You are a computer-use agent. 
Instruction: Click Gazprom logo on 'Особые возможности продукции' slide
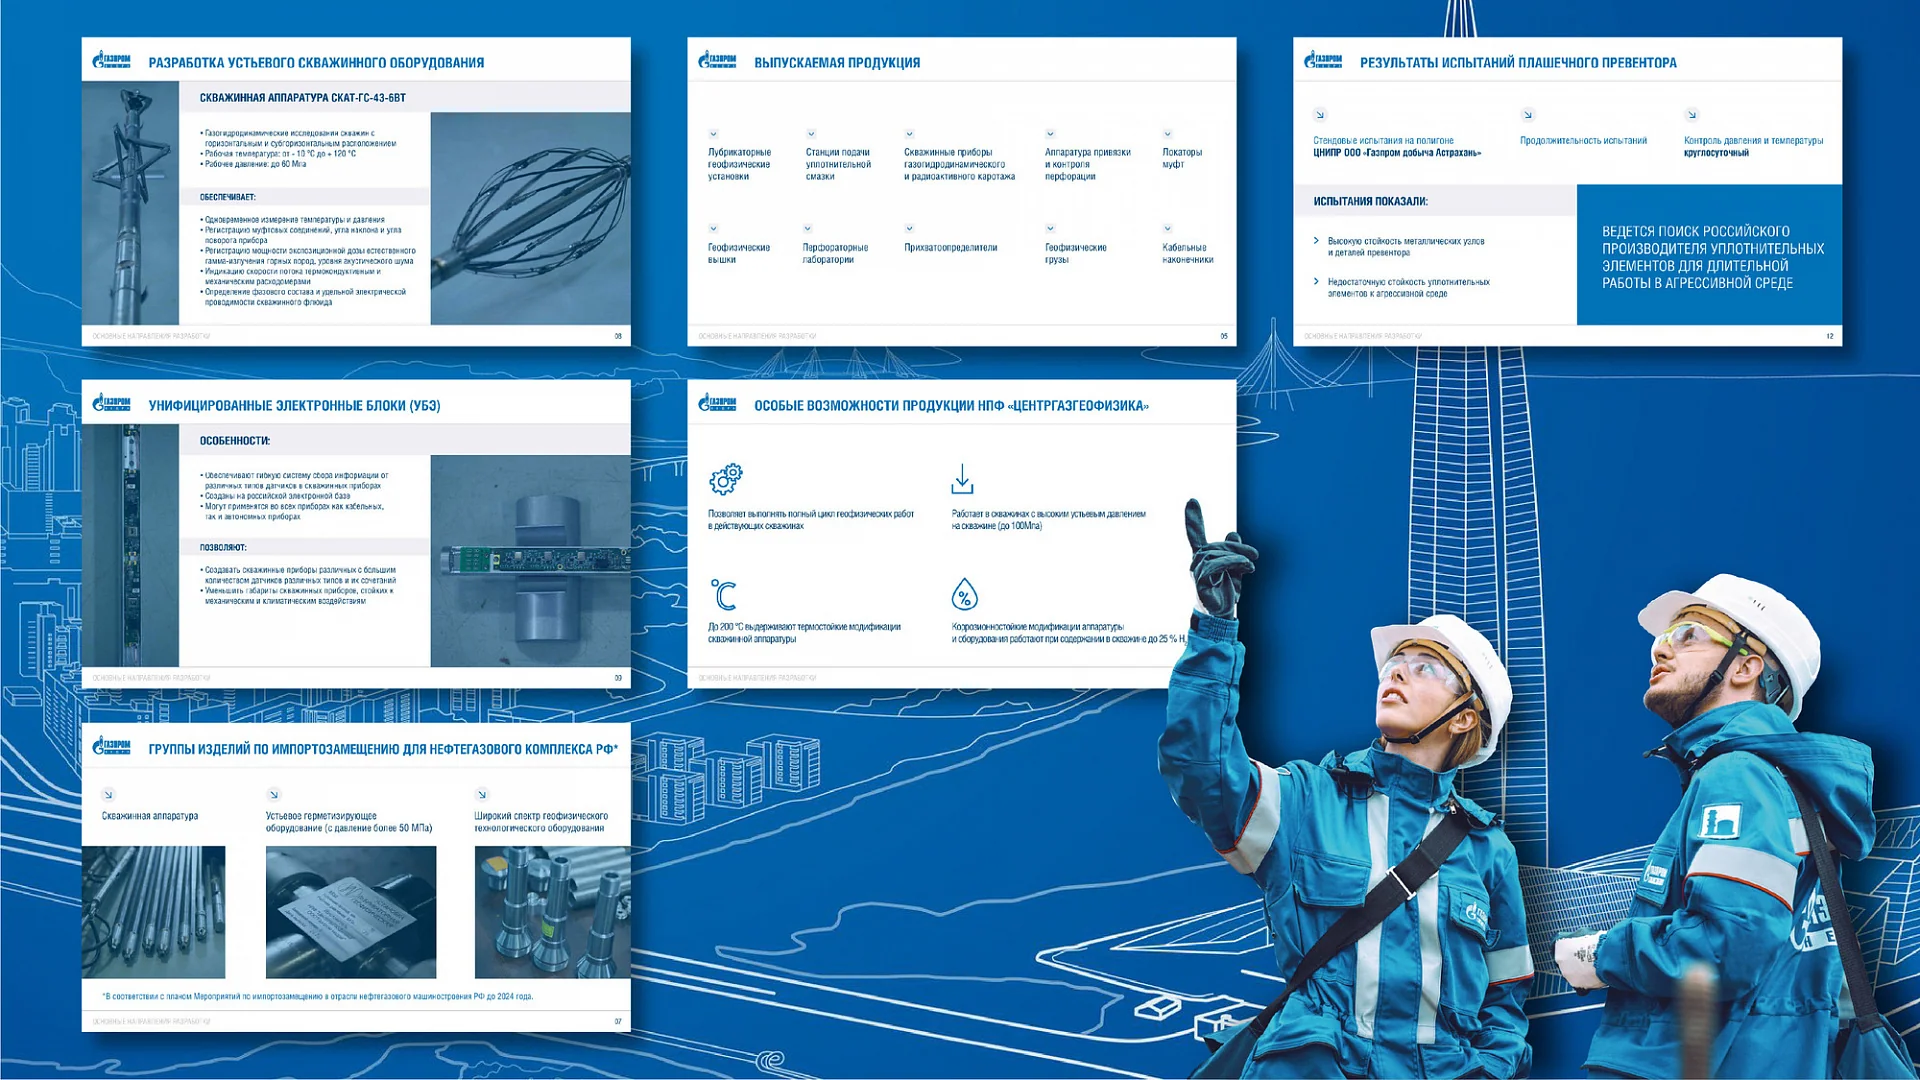(717, 404)
